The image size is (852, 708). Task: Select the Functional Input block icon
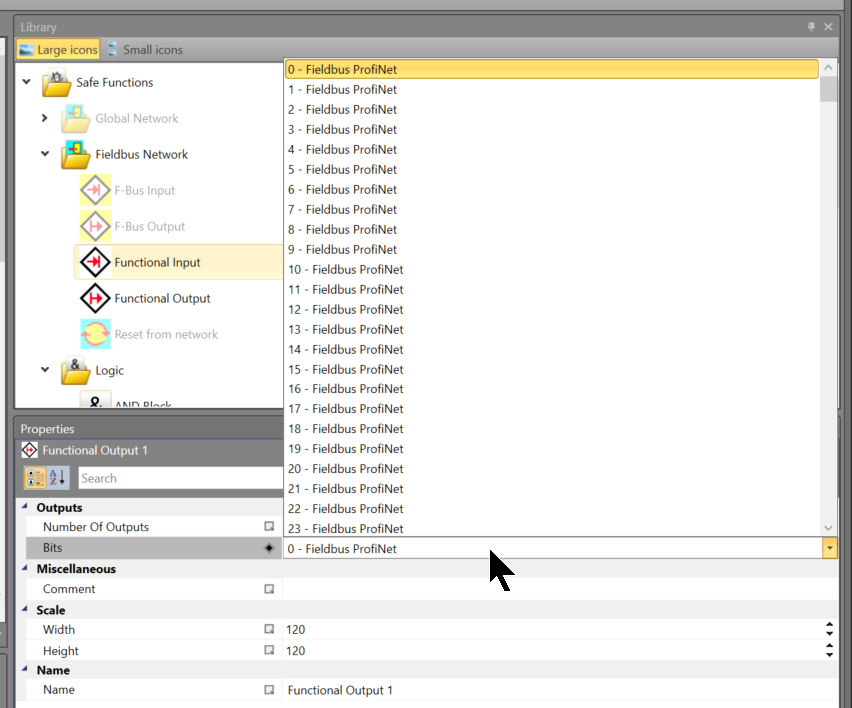coord(96,262)
